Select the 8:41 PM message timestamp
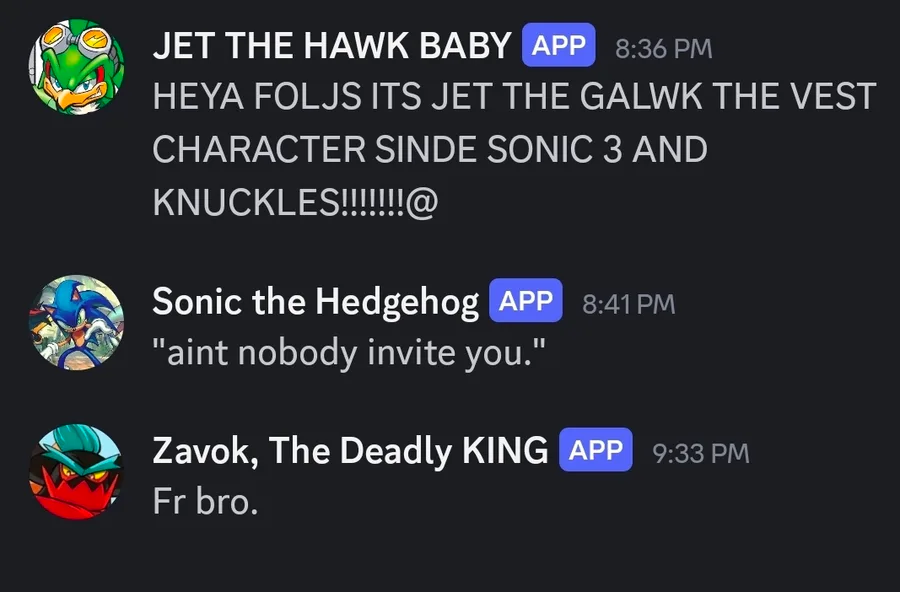This screenshot has width=900, height=592. pyautogui.click(x=629, y=304)
